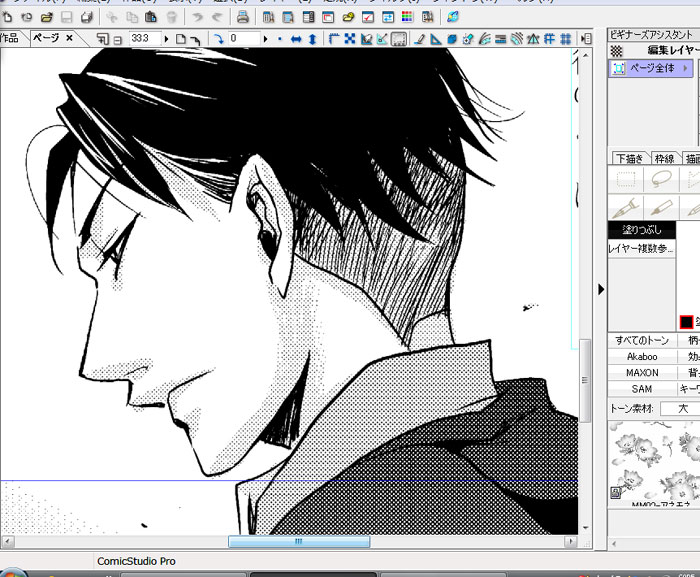700x577 pixels.
Task: Open the 下描き tab
Action: pos(629,159)
